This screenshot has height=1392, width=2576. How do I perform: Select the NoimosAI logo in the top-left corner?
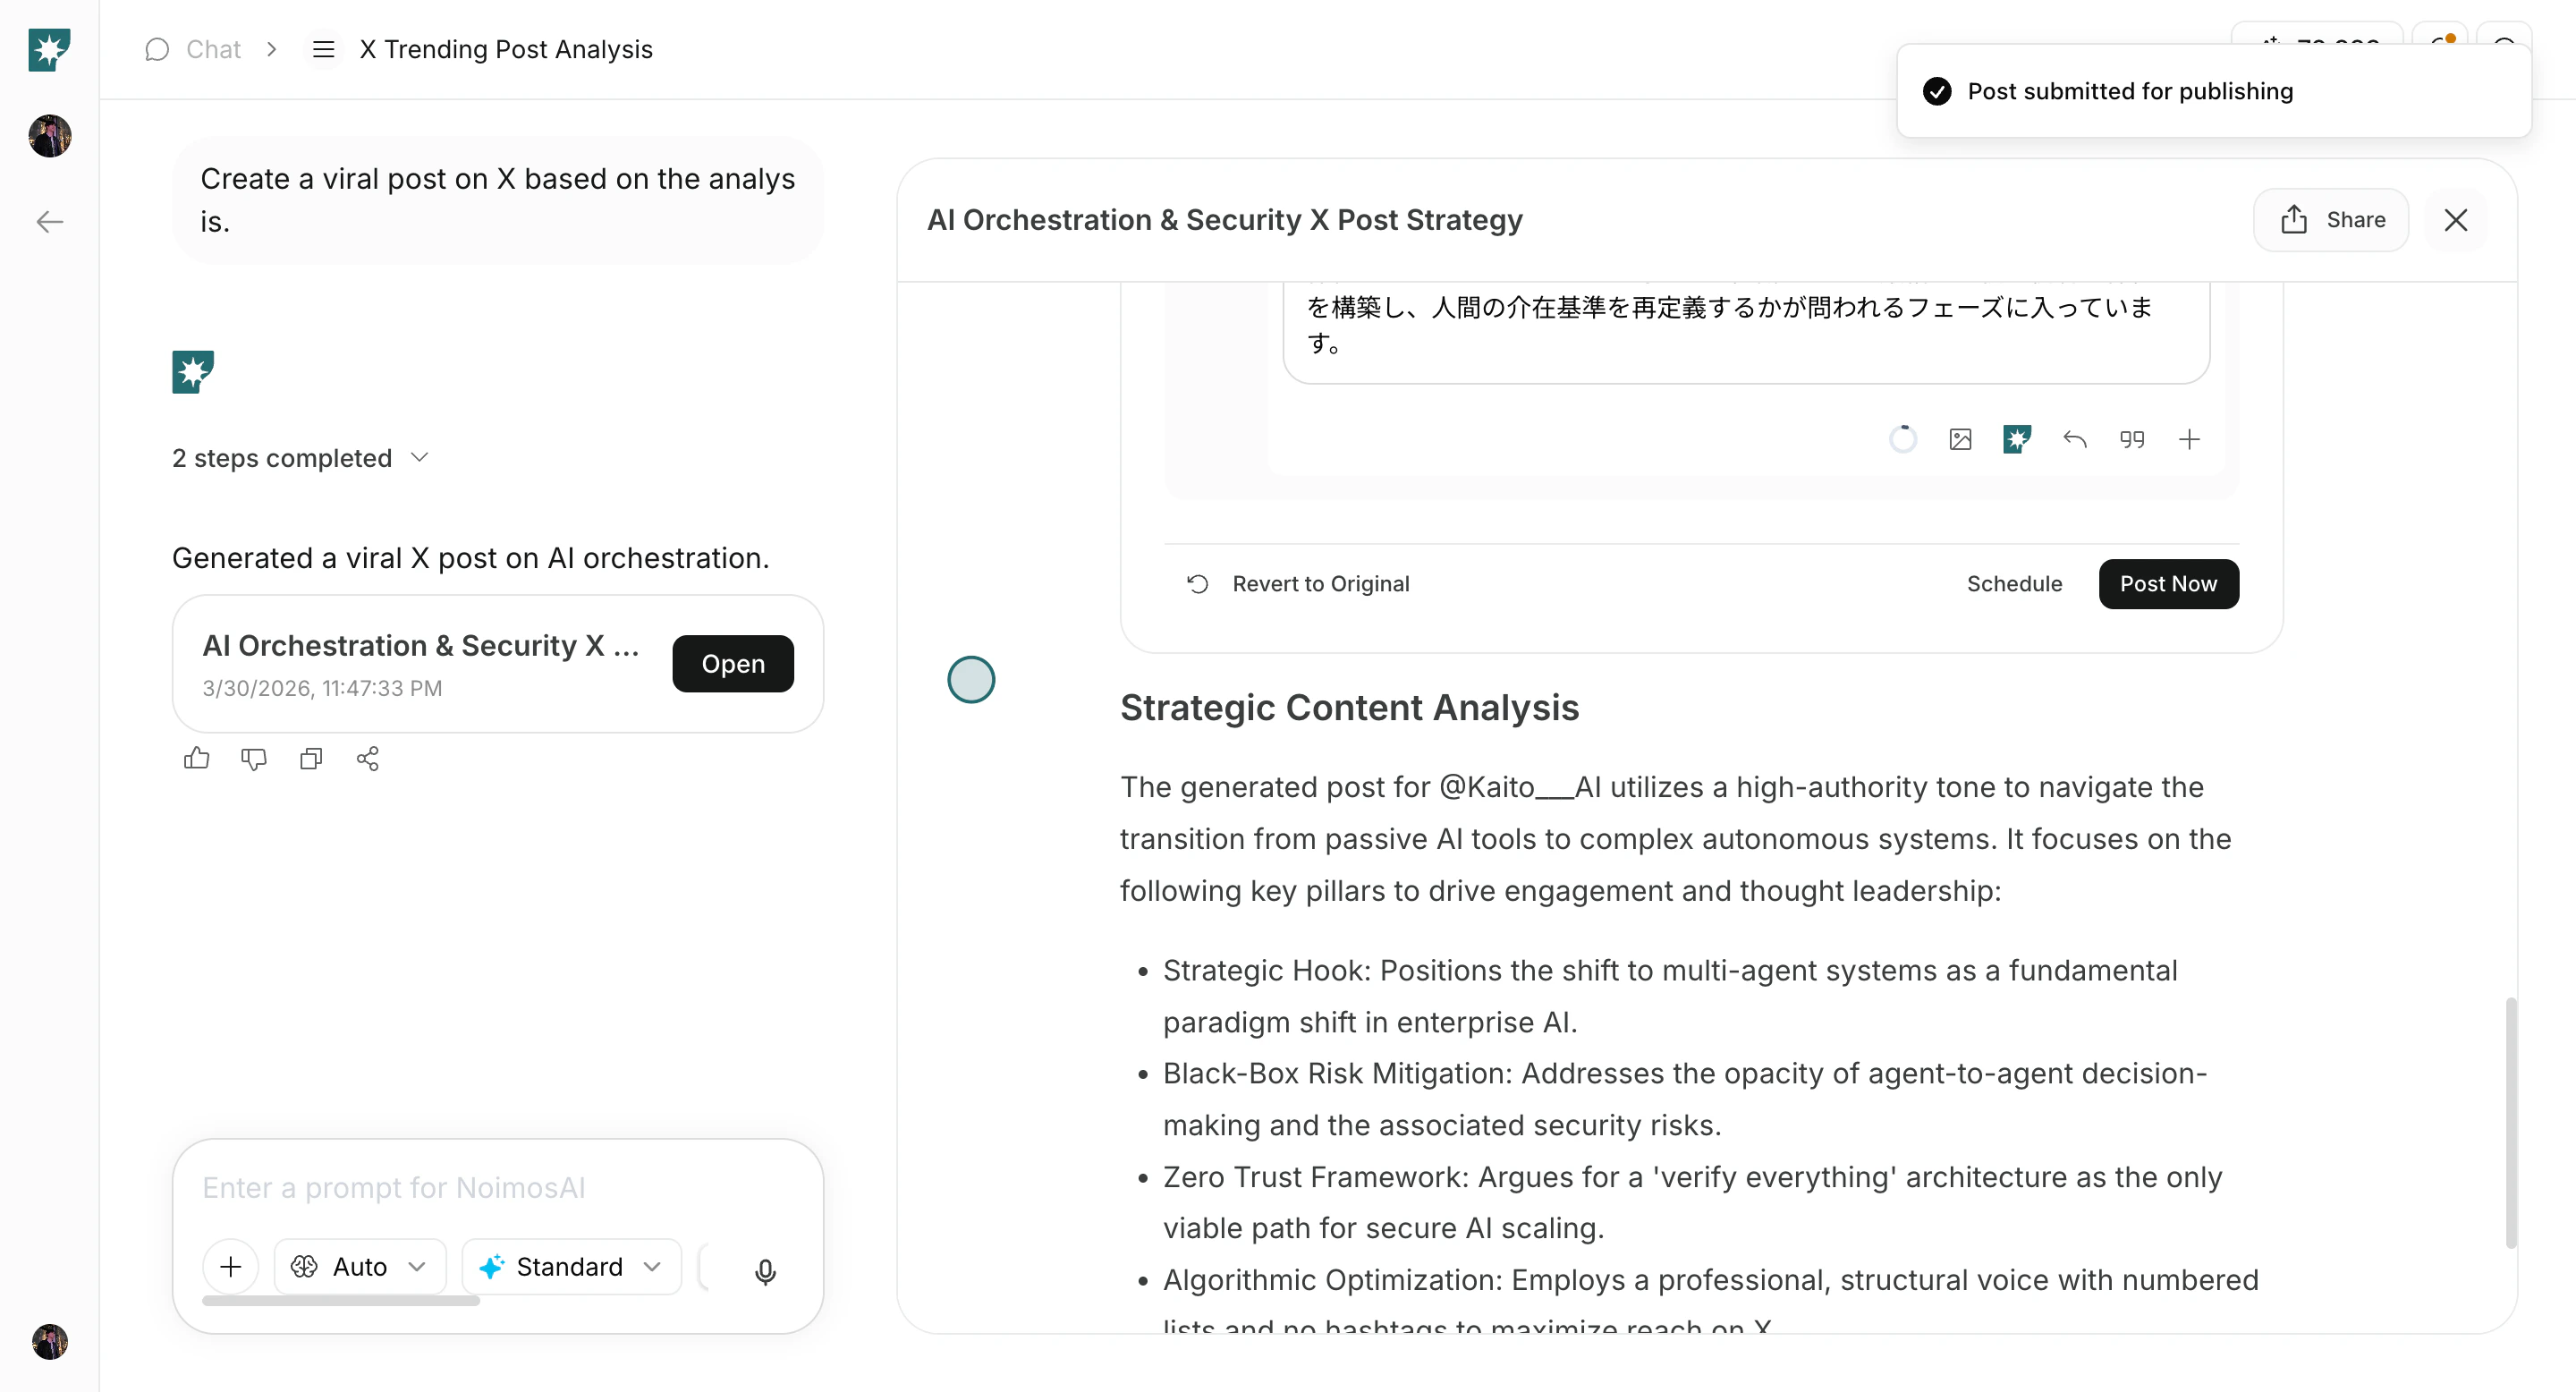pyautogui.click(x=48, y=49)
